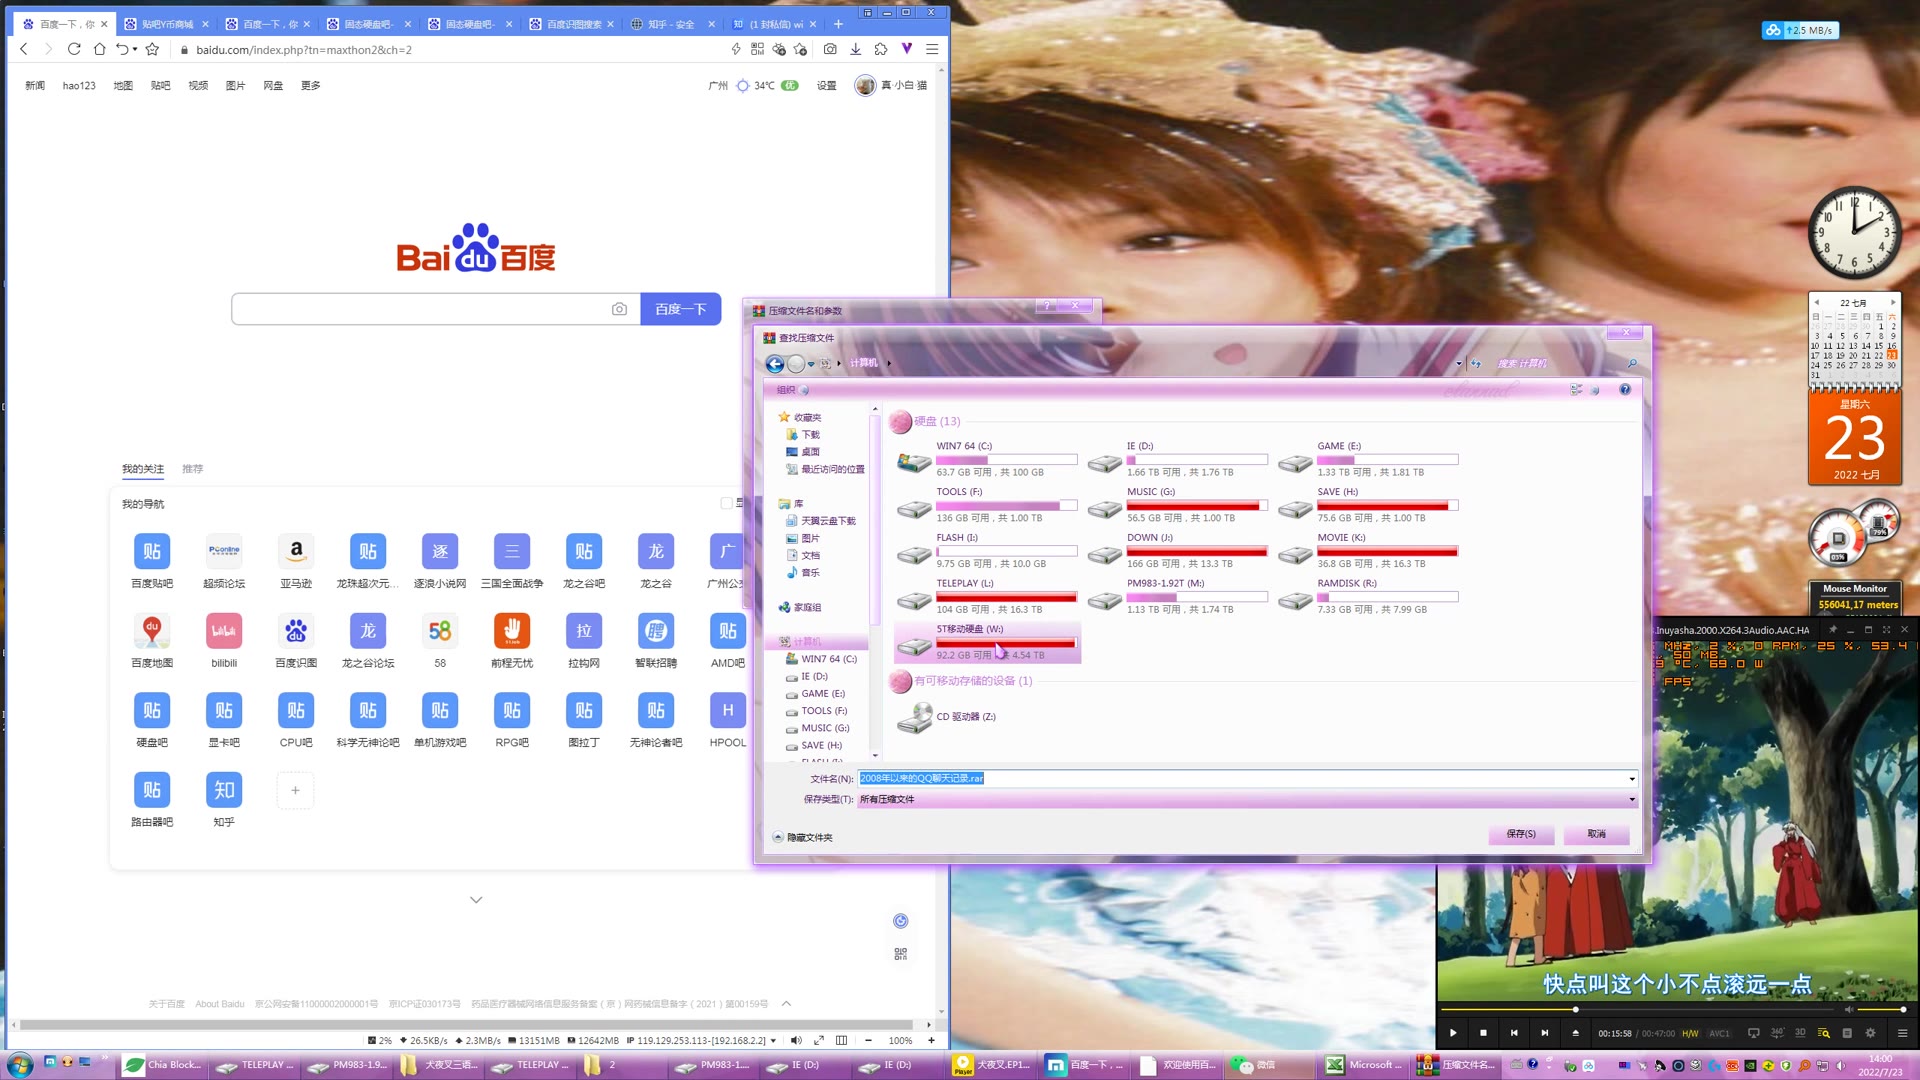Open the screenshot camera tool in browser toolbar

pos(830,49)
